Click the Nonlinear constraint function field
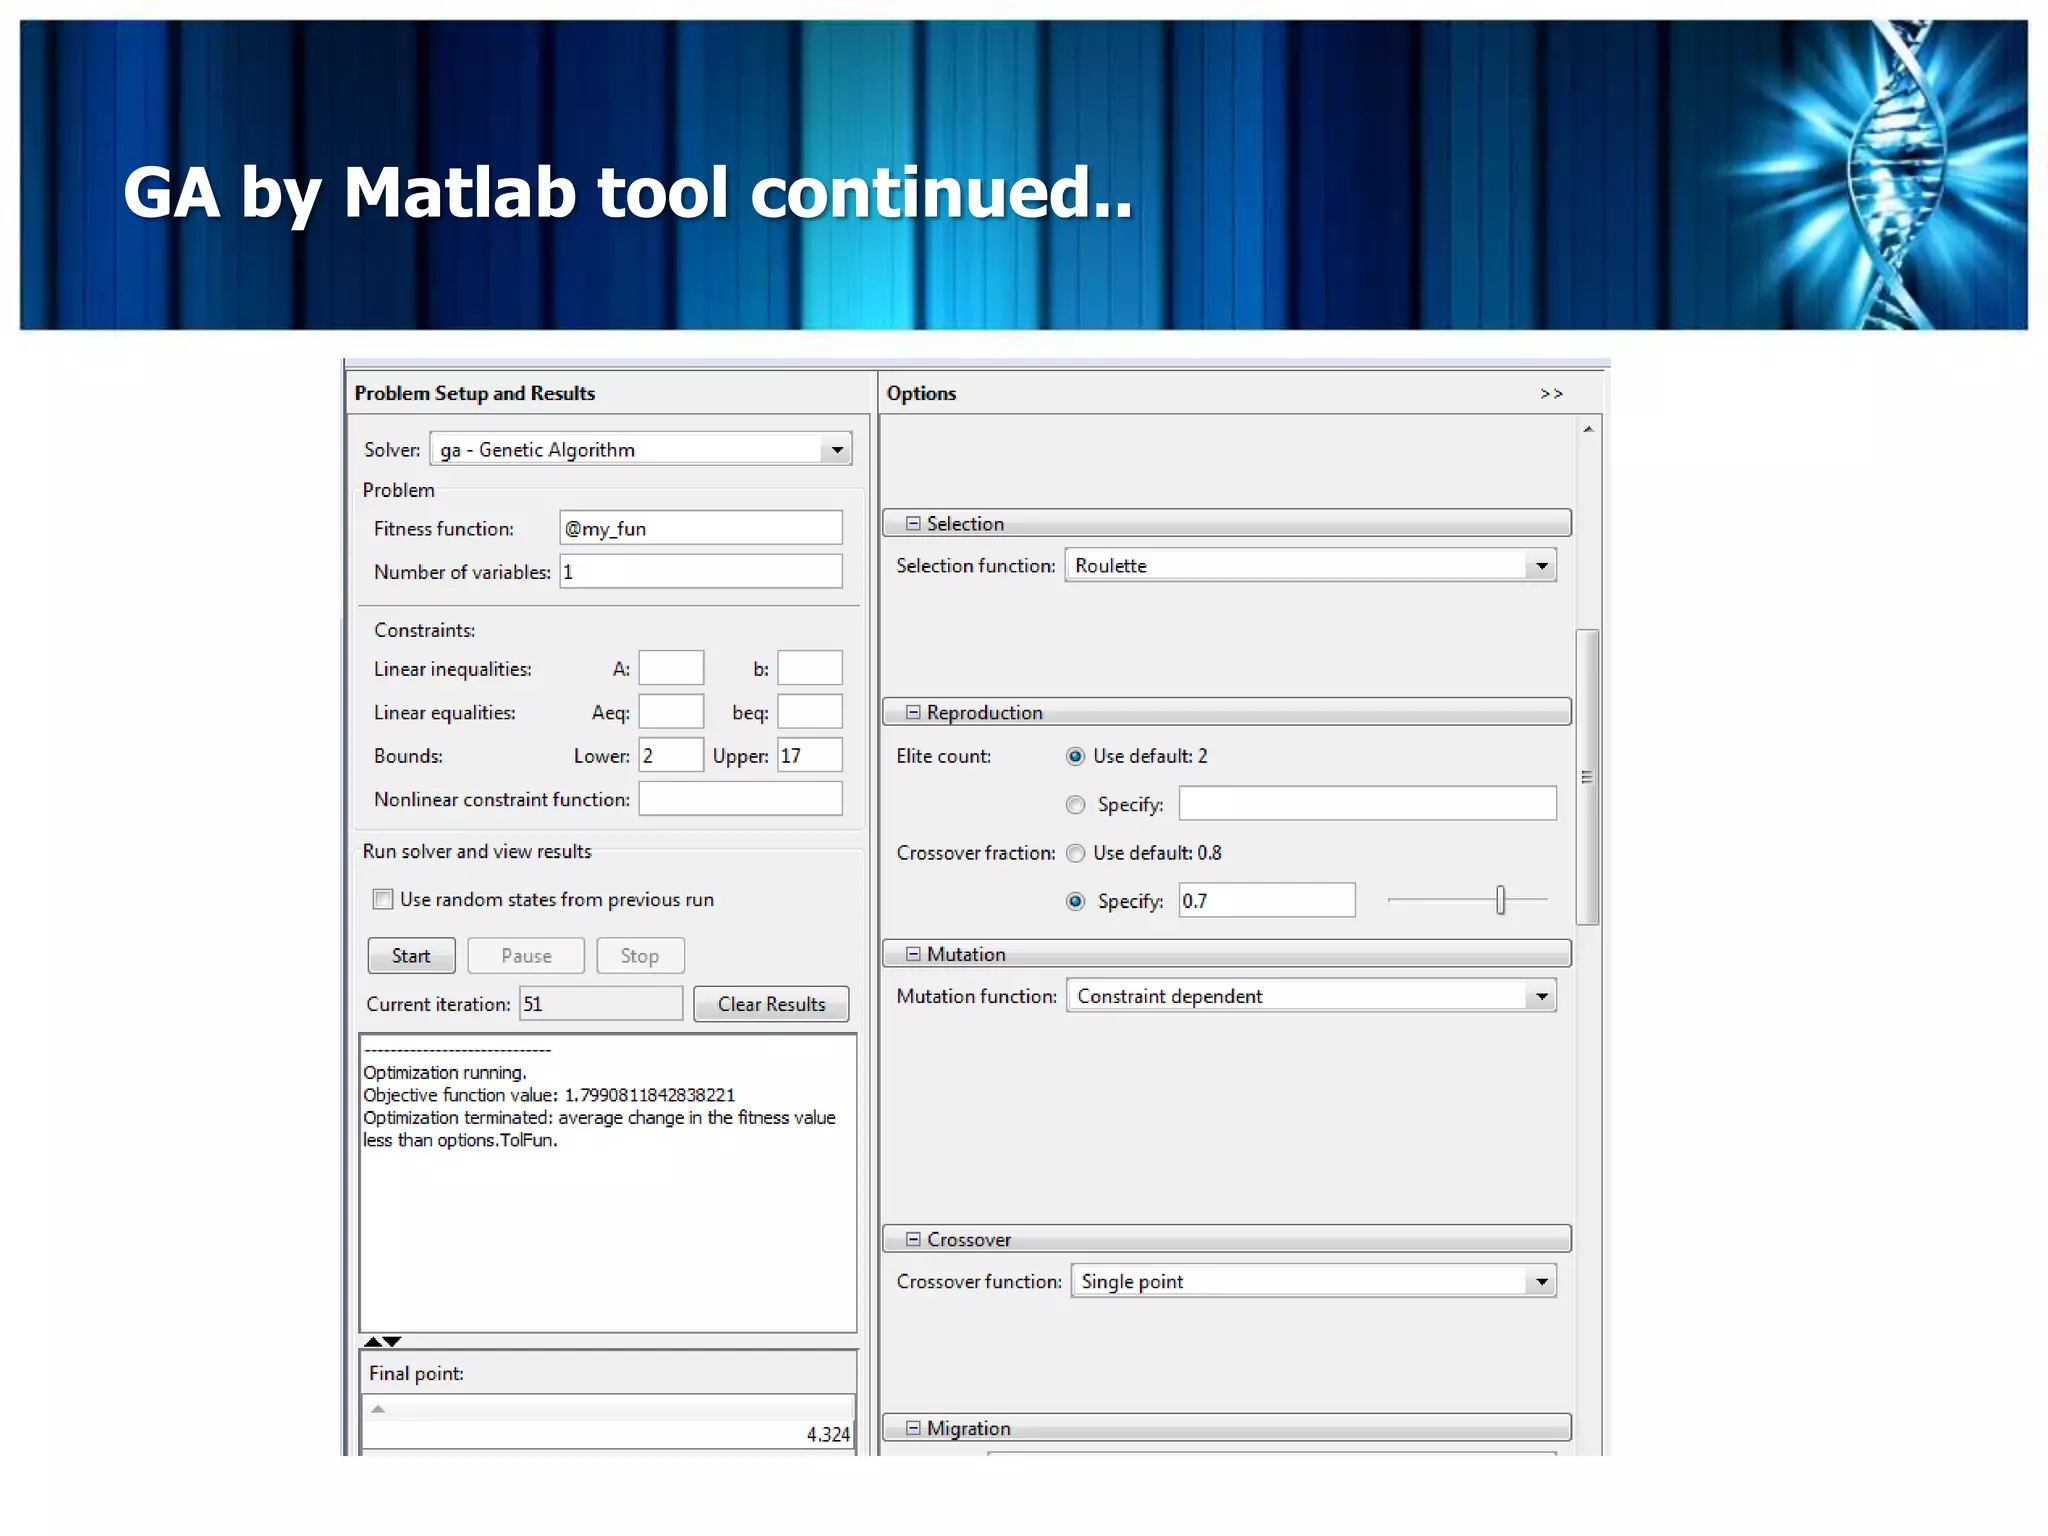Screen dimensions: 2048x1536 point(740,799)
